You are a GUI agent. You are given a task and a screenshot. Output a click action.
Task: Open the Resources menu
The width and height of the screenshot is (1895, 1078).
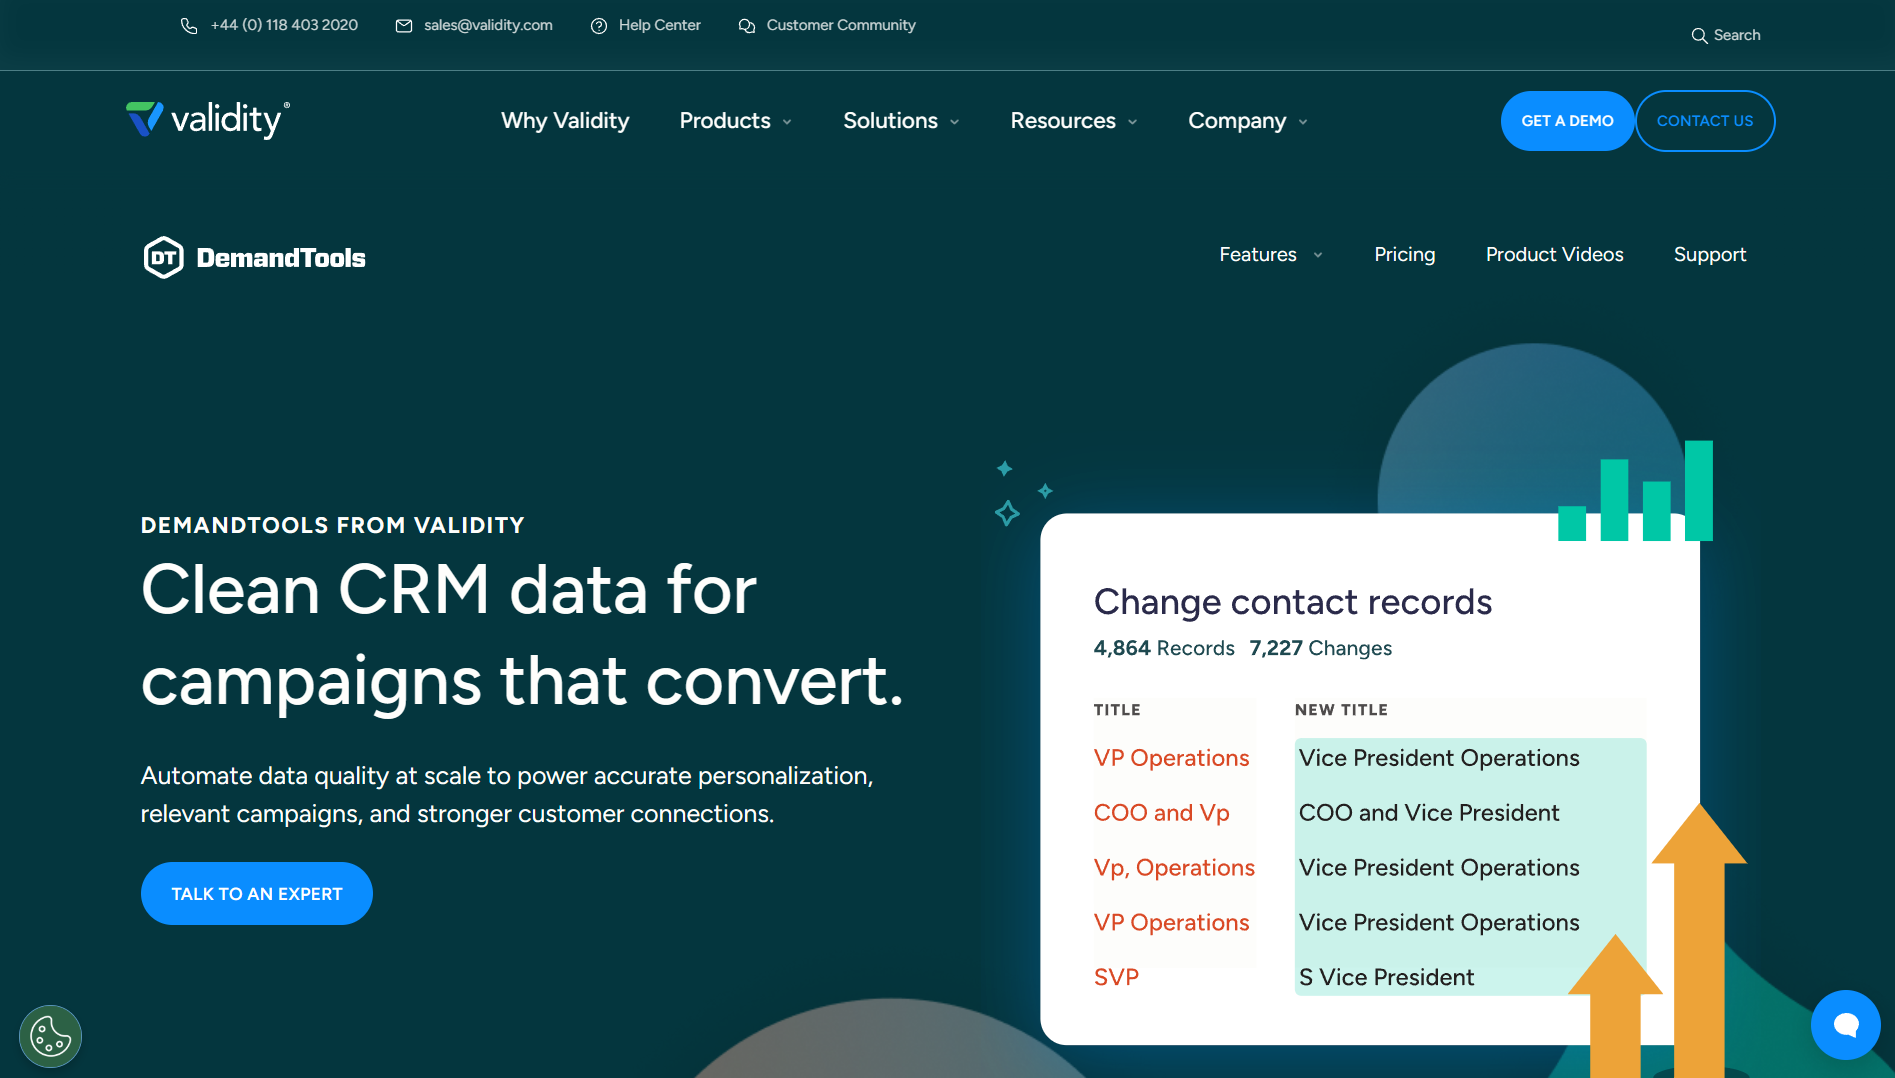tap(1063, 121)
